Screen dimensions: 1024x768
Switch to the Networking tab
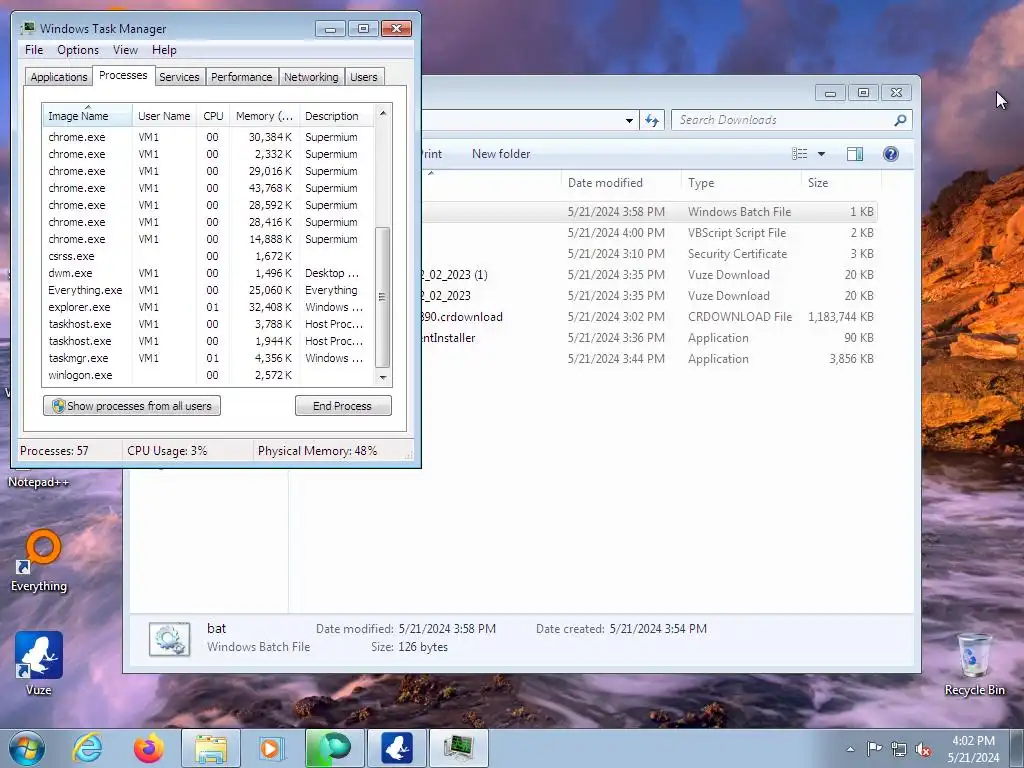pos(311,77)
